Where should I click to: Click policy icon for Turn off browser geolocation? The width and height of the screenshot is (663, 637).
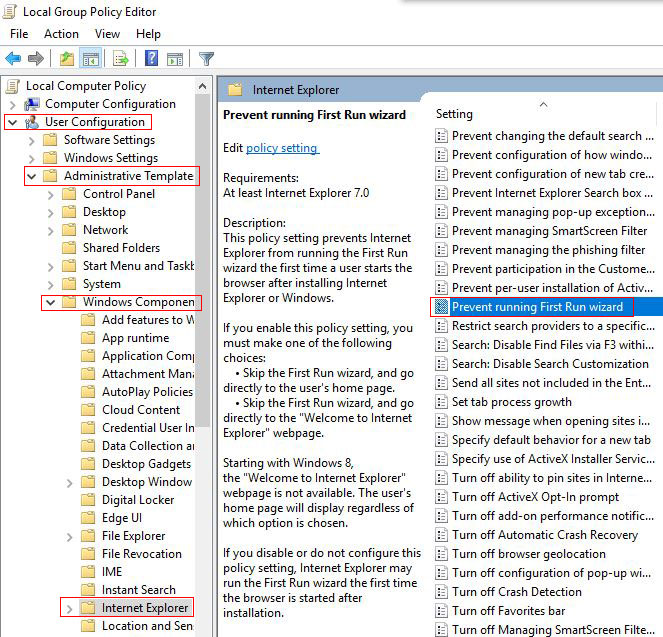click(441, 554)
